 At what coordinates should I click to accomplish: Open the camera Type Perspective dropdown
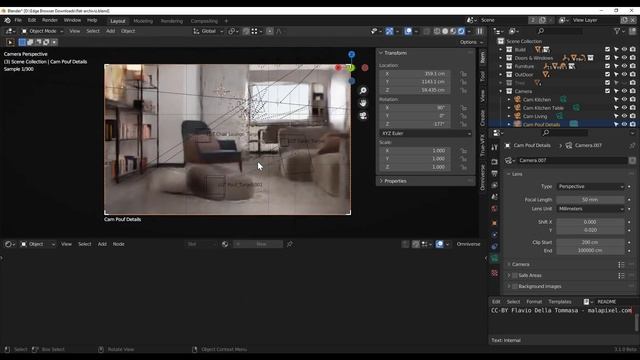591,187
